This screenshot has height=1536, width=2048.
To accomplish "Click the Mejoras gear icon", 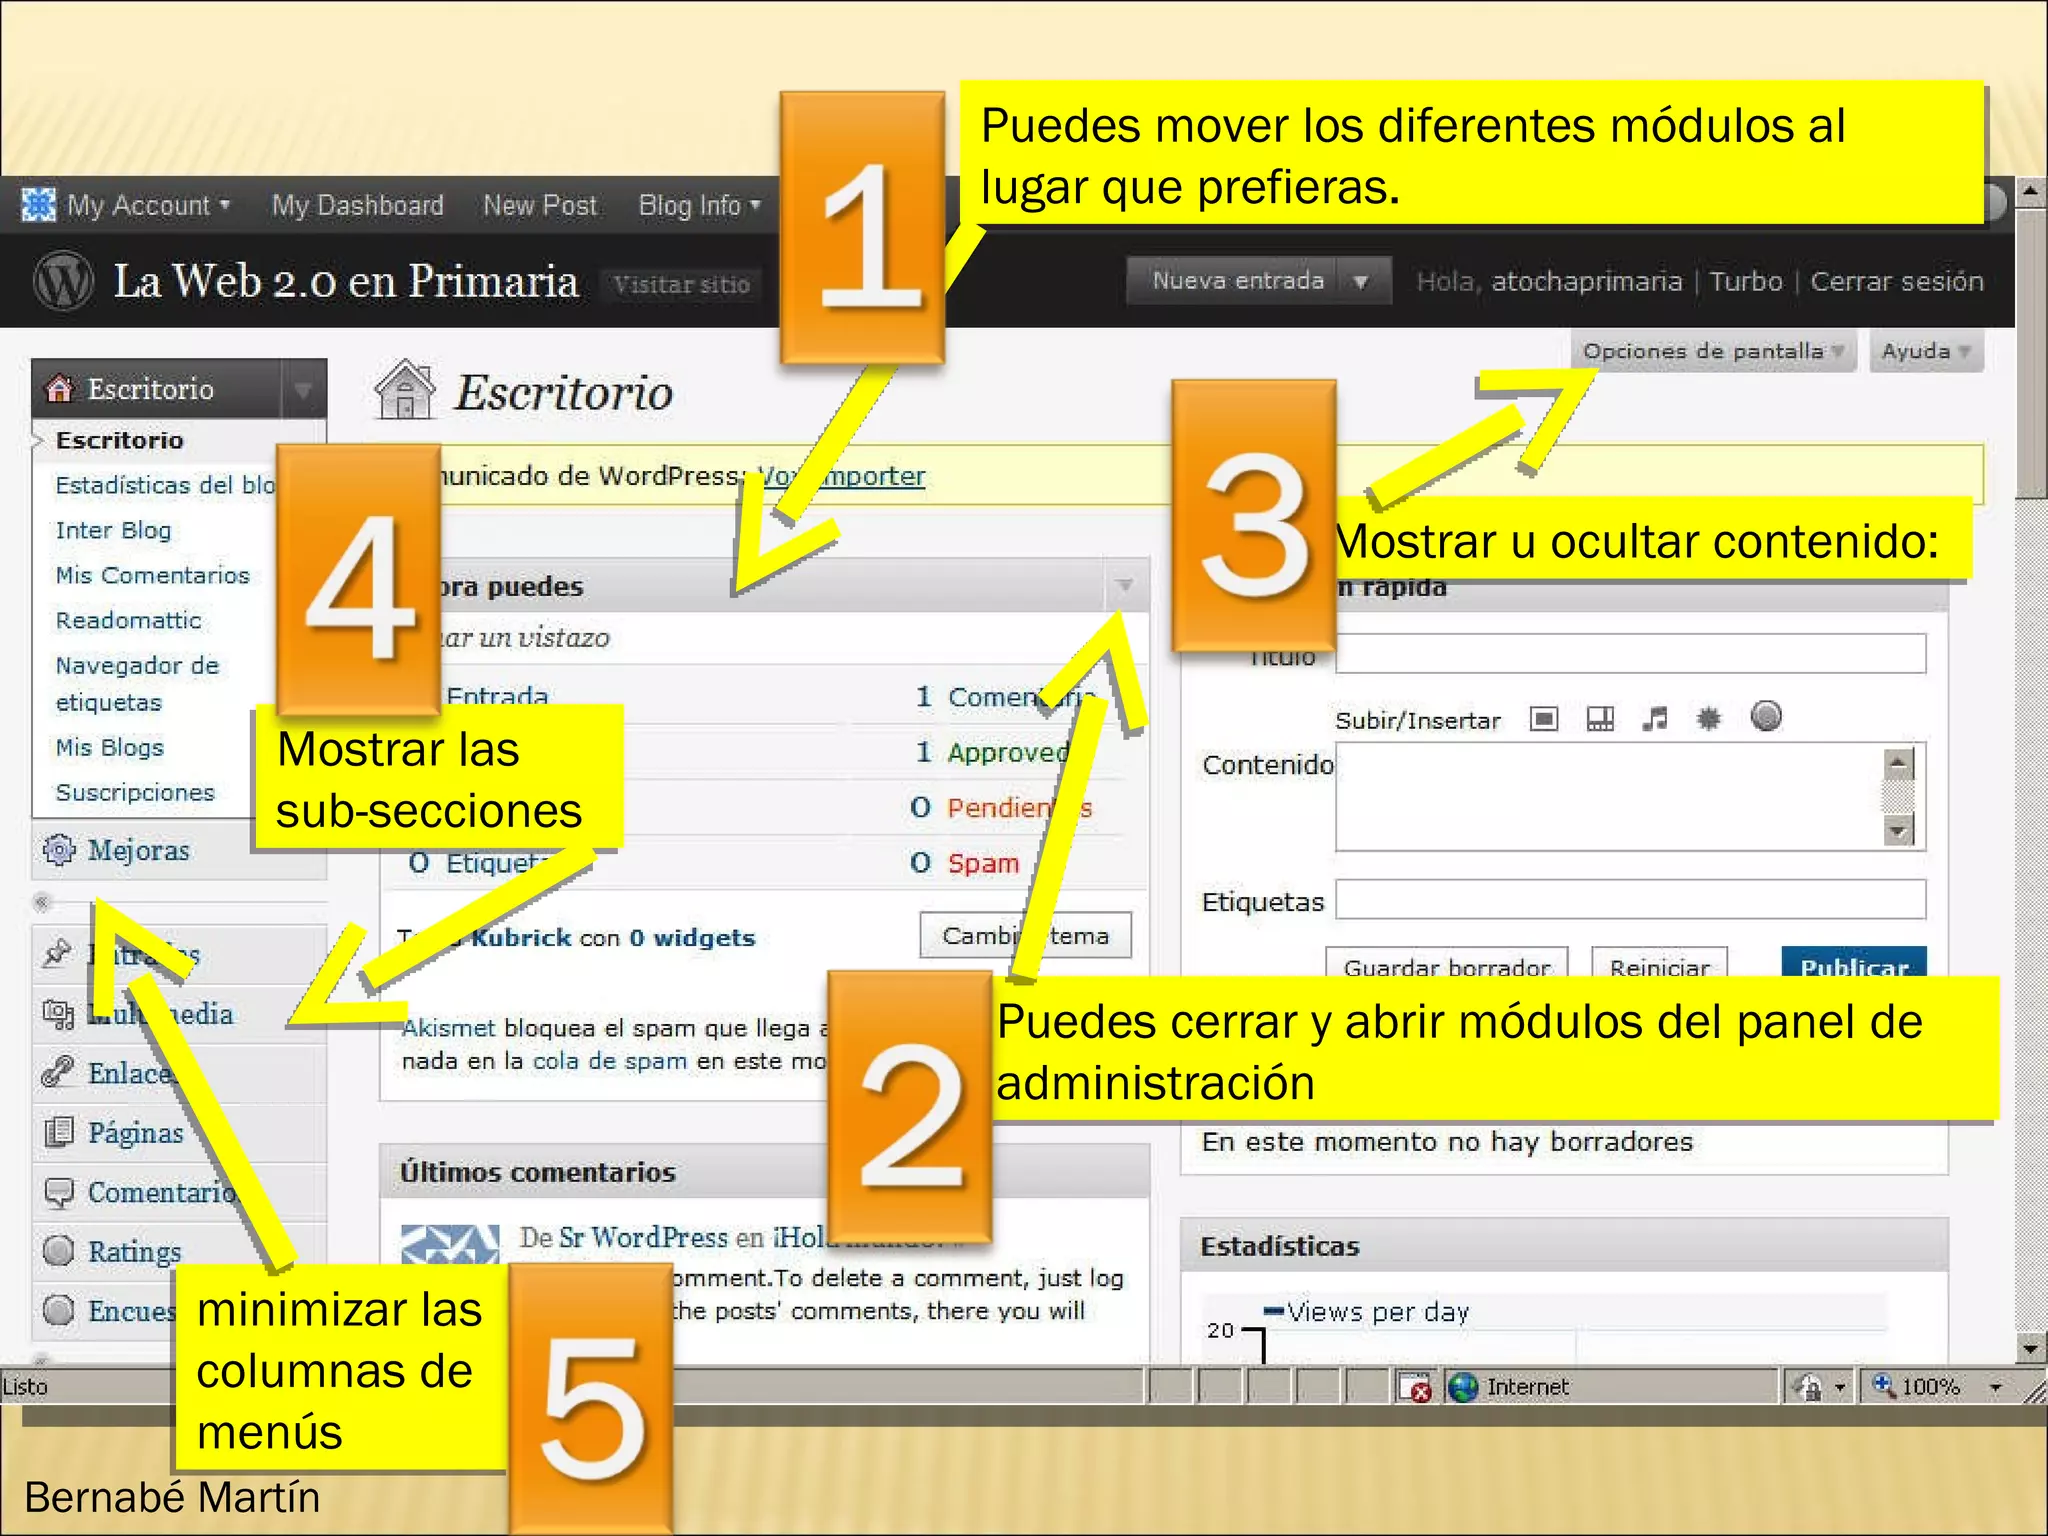I will (59, 849).
